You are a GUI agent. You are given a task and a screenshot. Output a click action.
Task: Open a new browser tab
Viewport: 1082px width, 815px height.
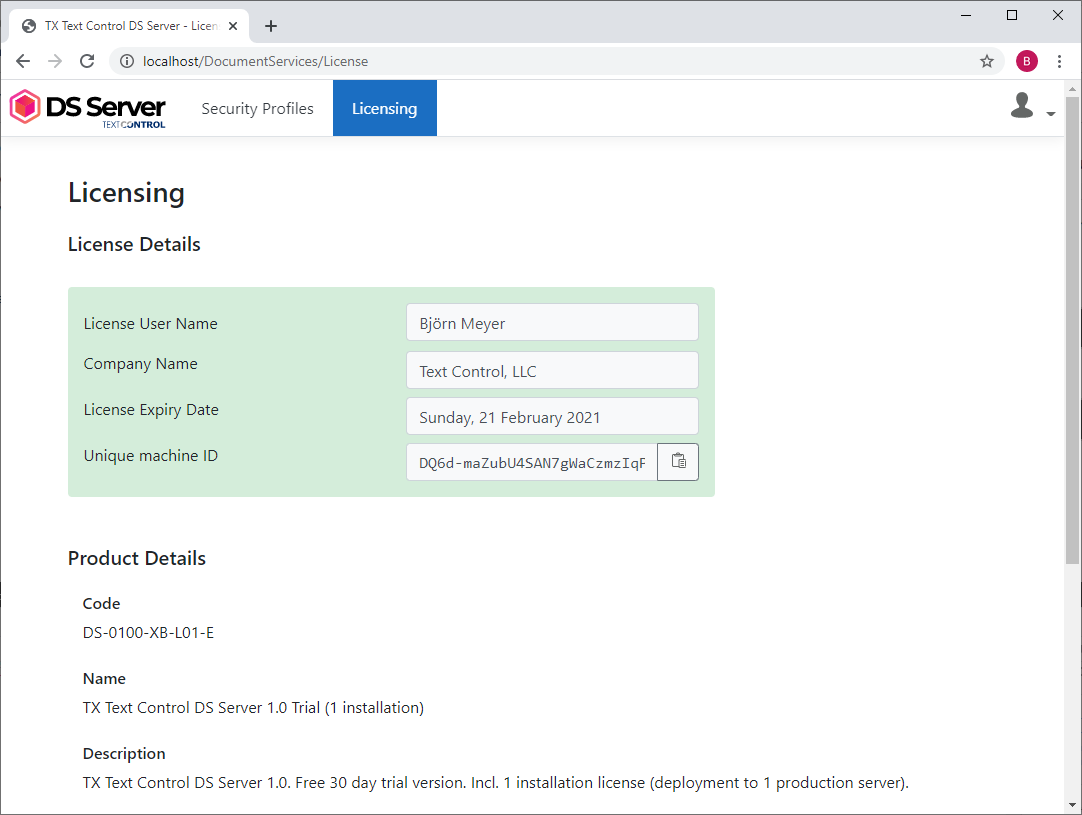pos(271,26)
